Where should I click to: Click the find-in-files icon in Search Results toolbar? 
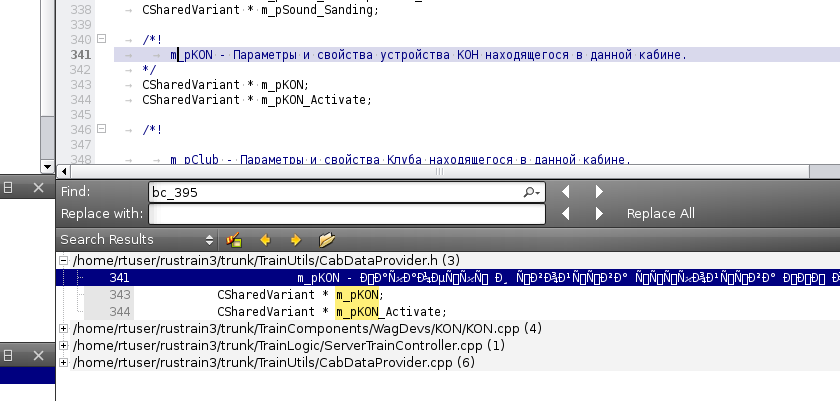pos(235,240)
